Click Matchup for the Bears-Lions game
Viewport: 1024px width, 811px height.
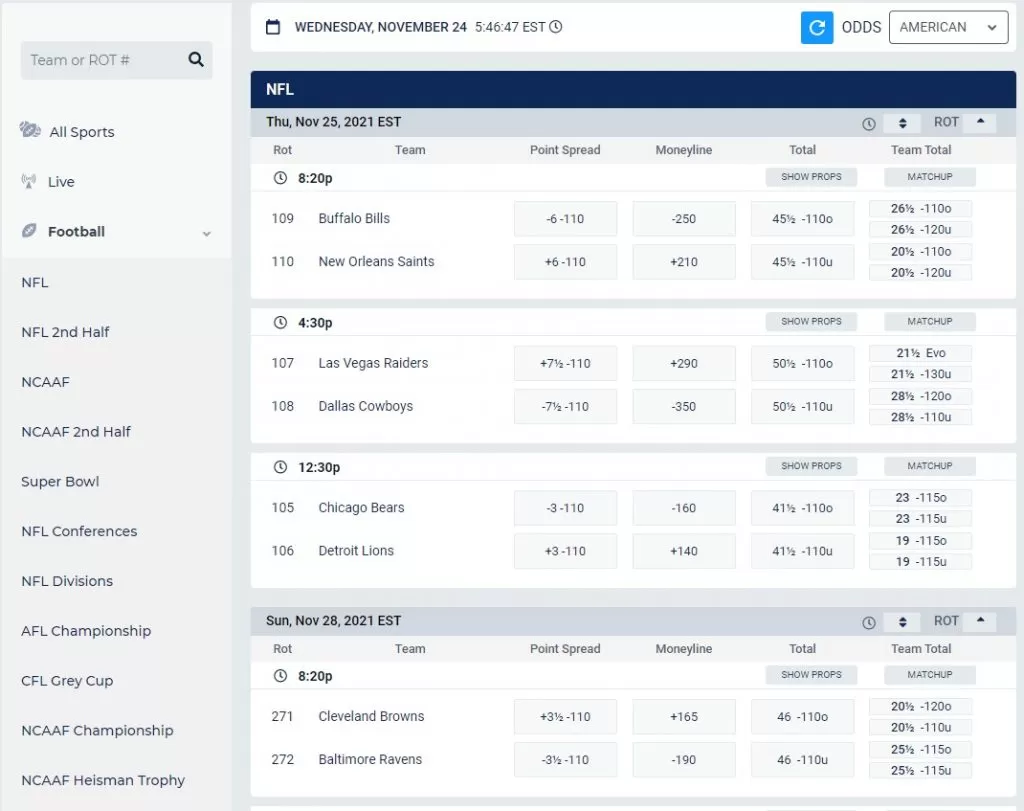point(930,466)
